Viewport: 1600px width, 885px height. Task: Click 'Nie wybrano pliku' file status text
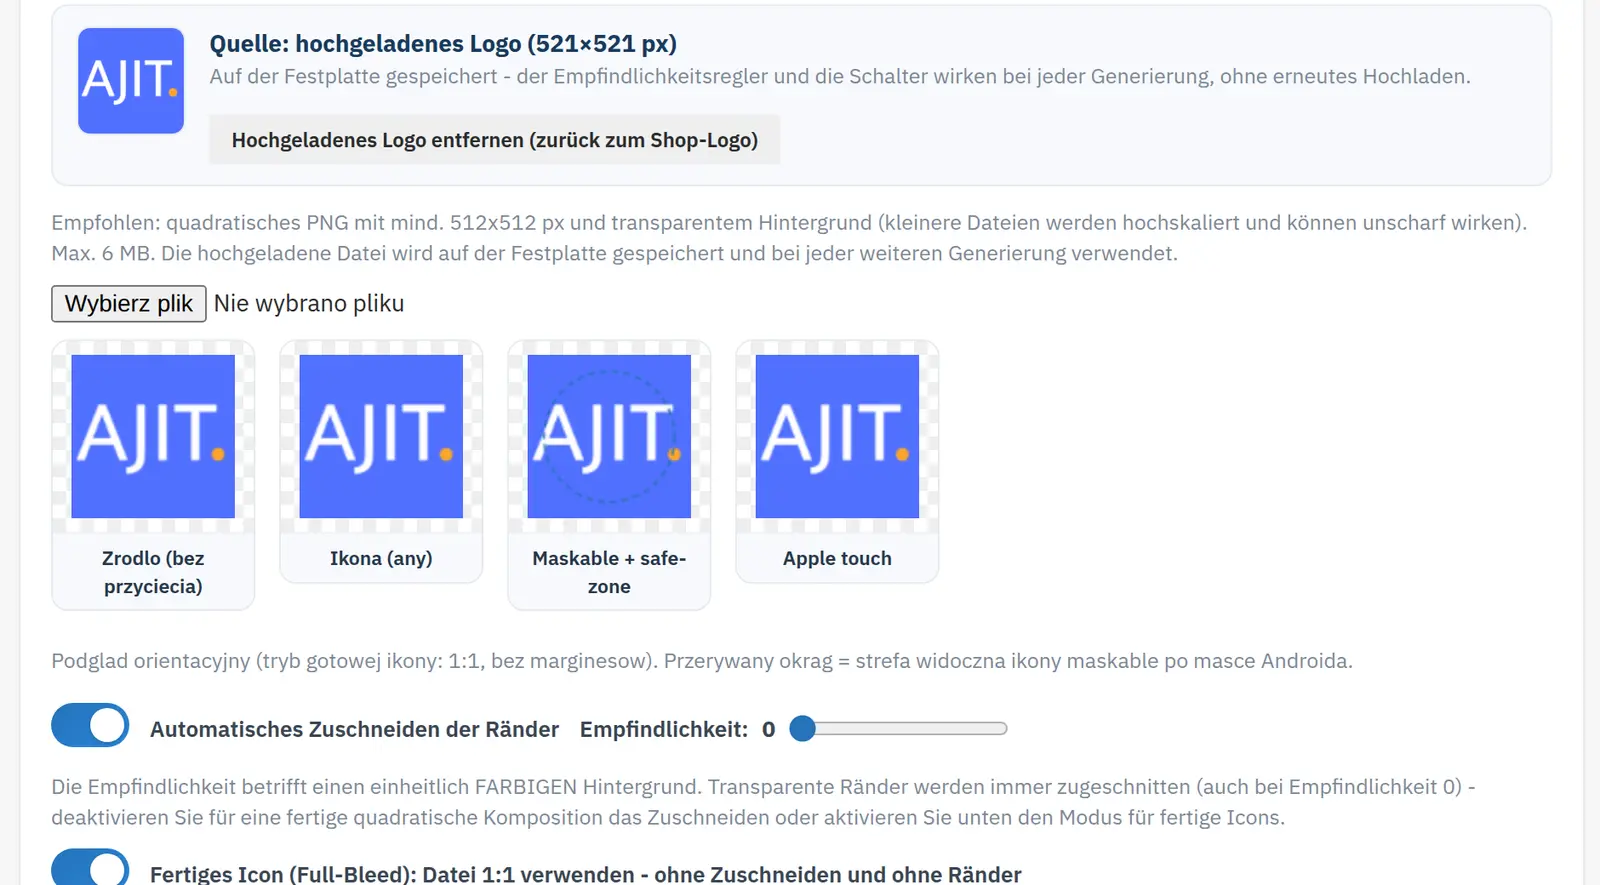[x=309, y=304]
